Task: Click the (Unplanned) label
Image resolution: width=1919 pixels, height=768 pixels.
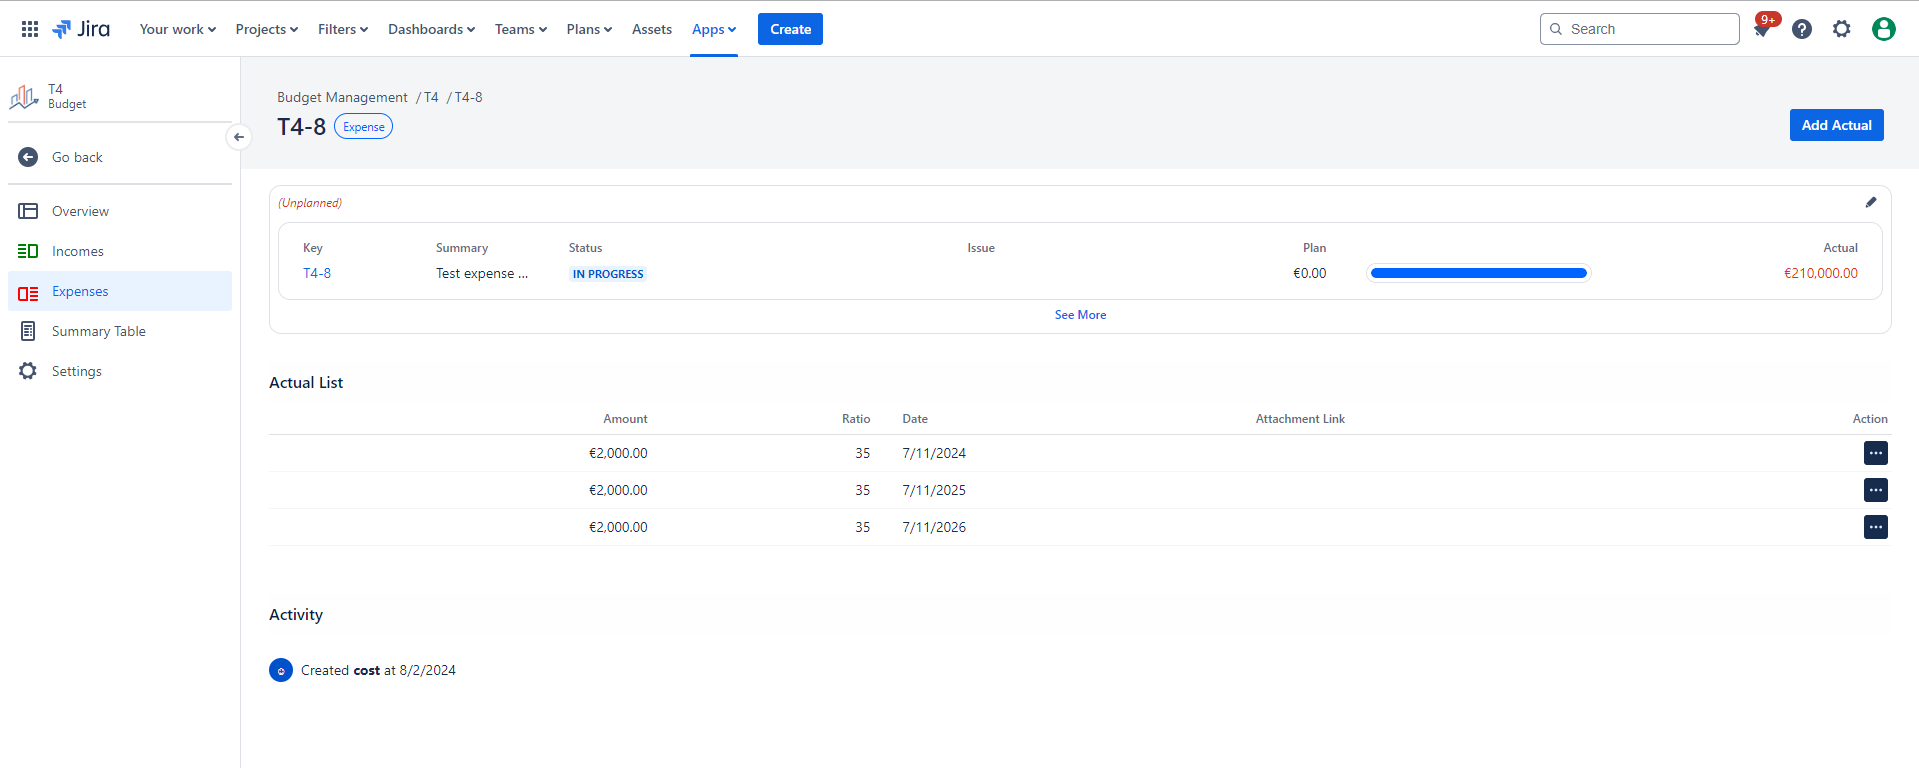Action: pos(310,203)
